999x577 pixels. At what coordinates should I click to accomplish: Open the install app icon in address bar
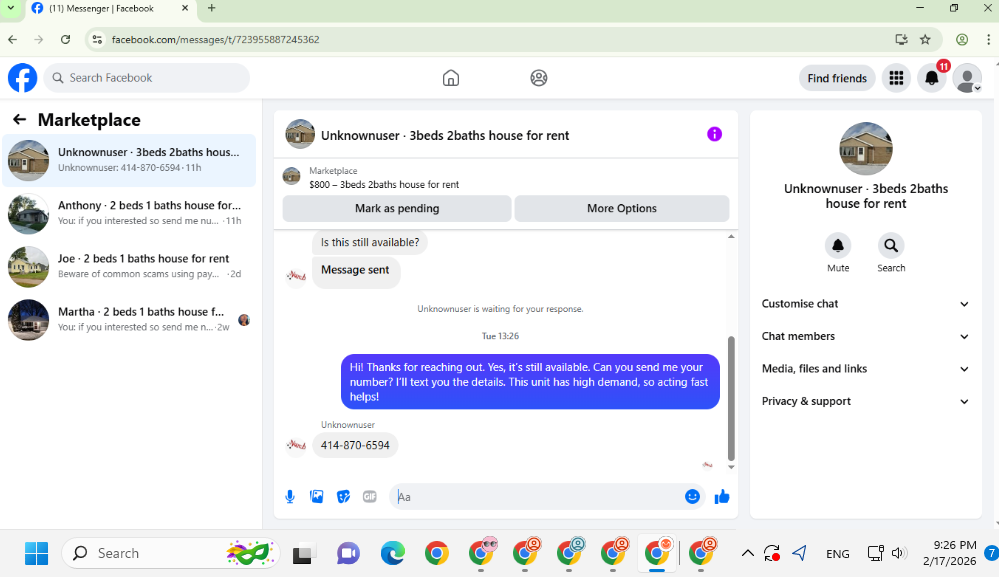click(x=901, y=39)
